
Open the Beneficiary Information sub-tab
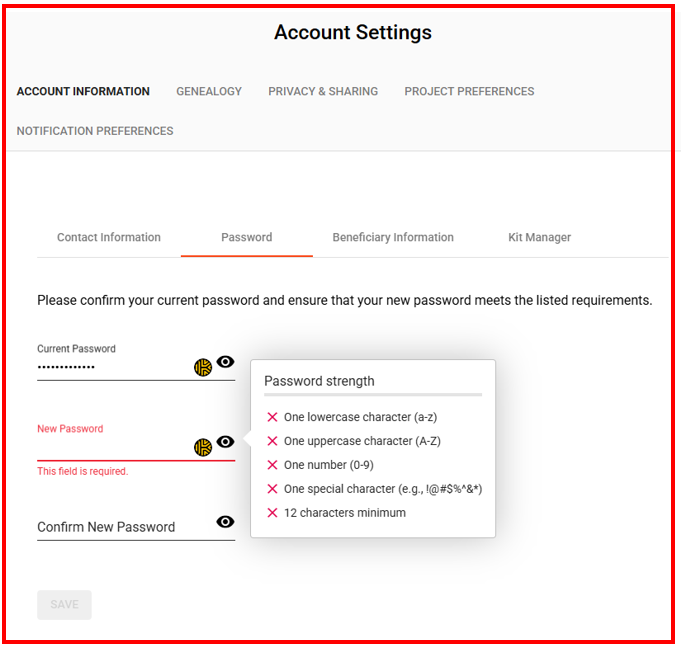[x=393, y=237]
